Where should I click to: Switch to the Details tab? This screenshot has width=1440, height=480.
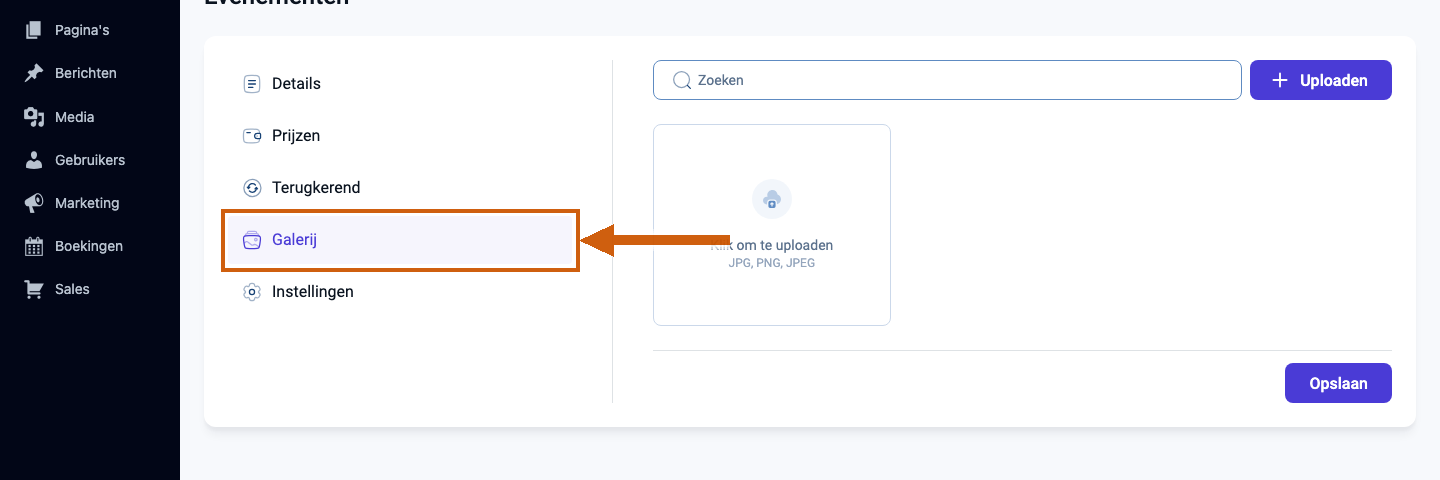399,84
